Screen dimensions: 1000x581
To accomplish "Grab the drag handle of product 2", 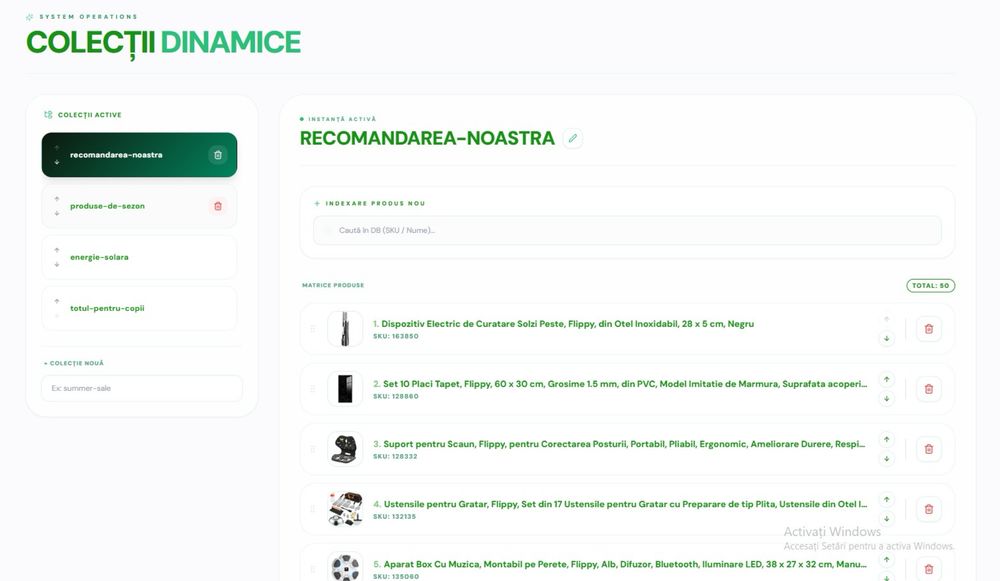I will 312,389.
